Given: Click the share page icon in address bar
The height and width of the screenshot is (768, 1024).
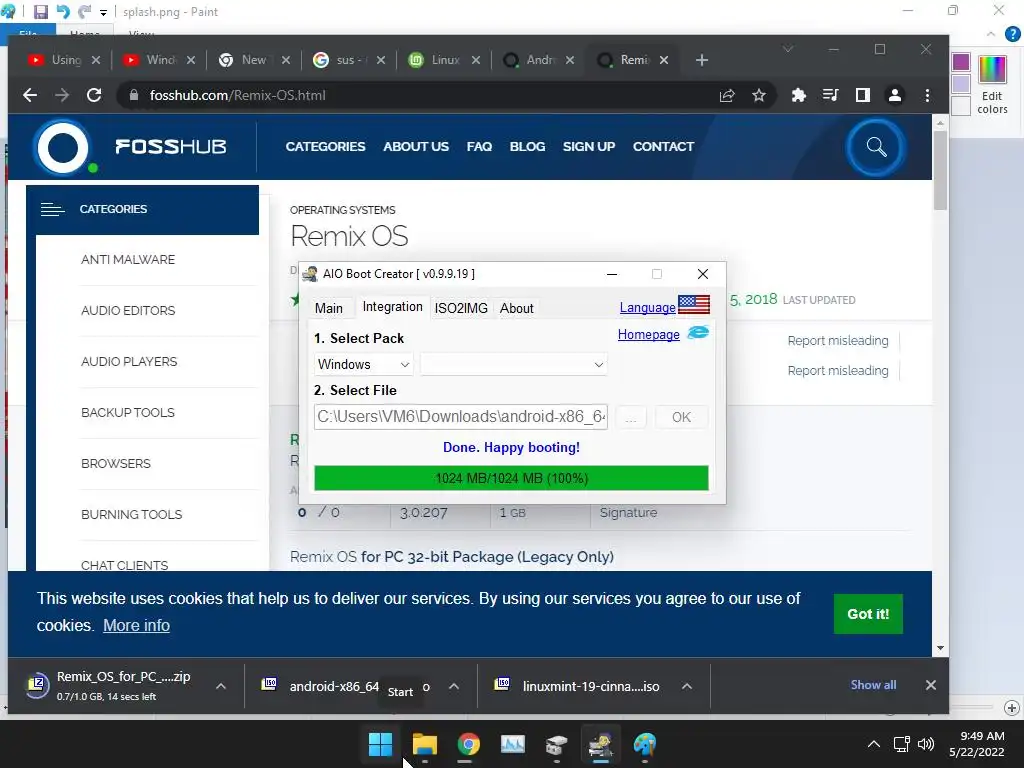Looking at the screenshot, I should (x=727, y=95).
